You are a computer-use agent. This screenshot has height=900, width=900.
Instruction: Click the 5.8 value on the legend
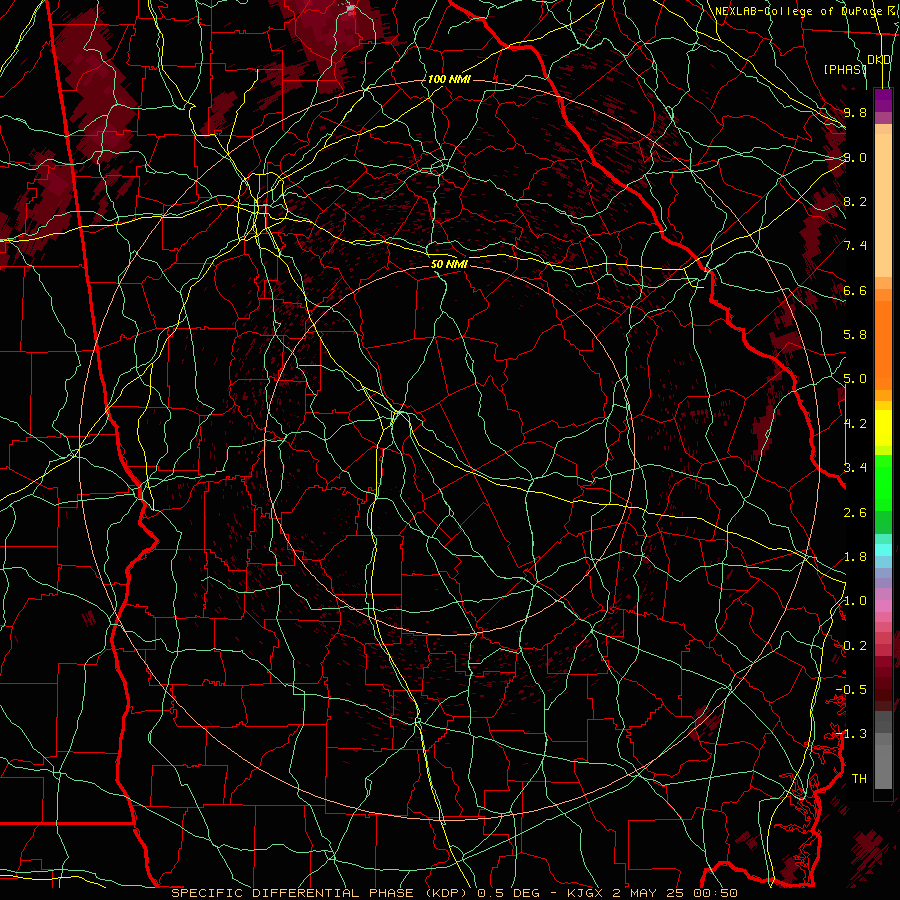point(855,334)
